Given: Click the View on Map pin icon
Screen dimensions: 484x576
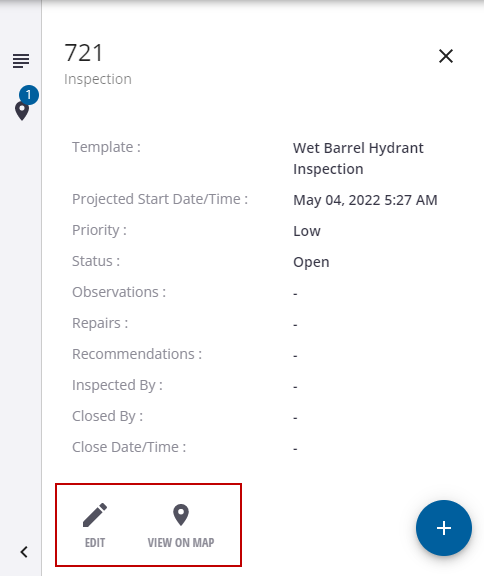Looking at the screenshot, I should [x=181, y=515].
